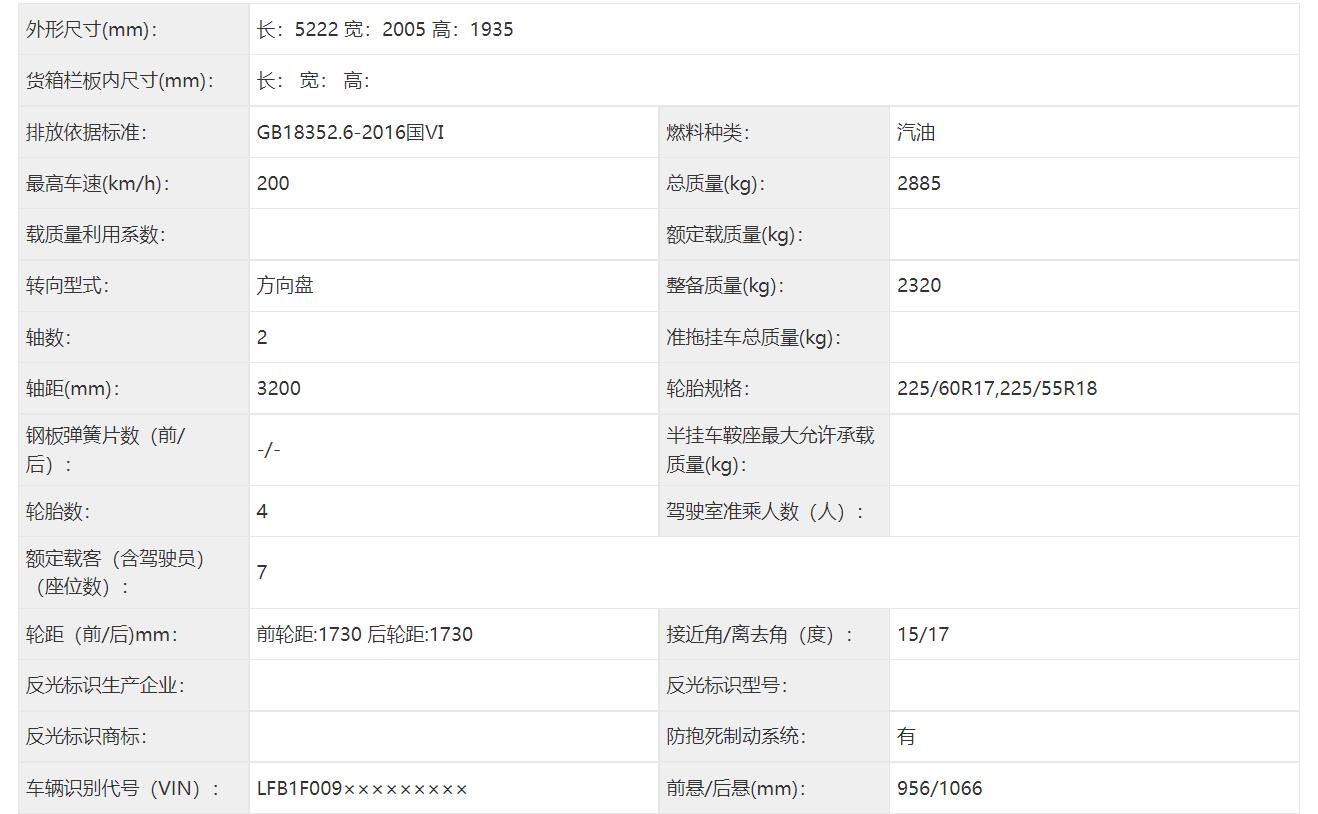Click the 载质量利用系数 label
This screenshot has width=1318, height=814.
pos(95,234)
